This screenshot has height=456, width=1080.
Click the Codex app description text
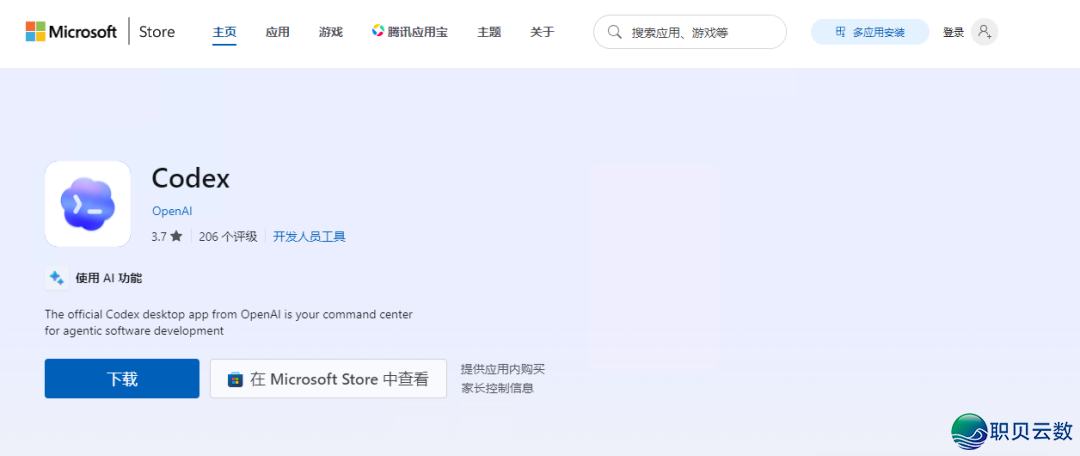[229, 322]
